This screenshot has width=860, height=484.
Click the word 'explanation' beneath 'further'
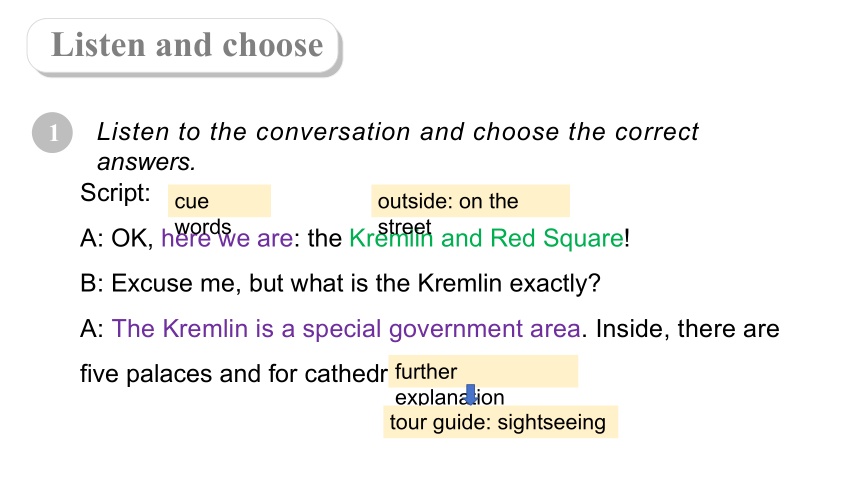[x=450, y=397]
